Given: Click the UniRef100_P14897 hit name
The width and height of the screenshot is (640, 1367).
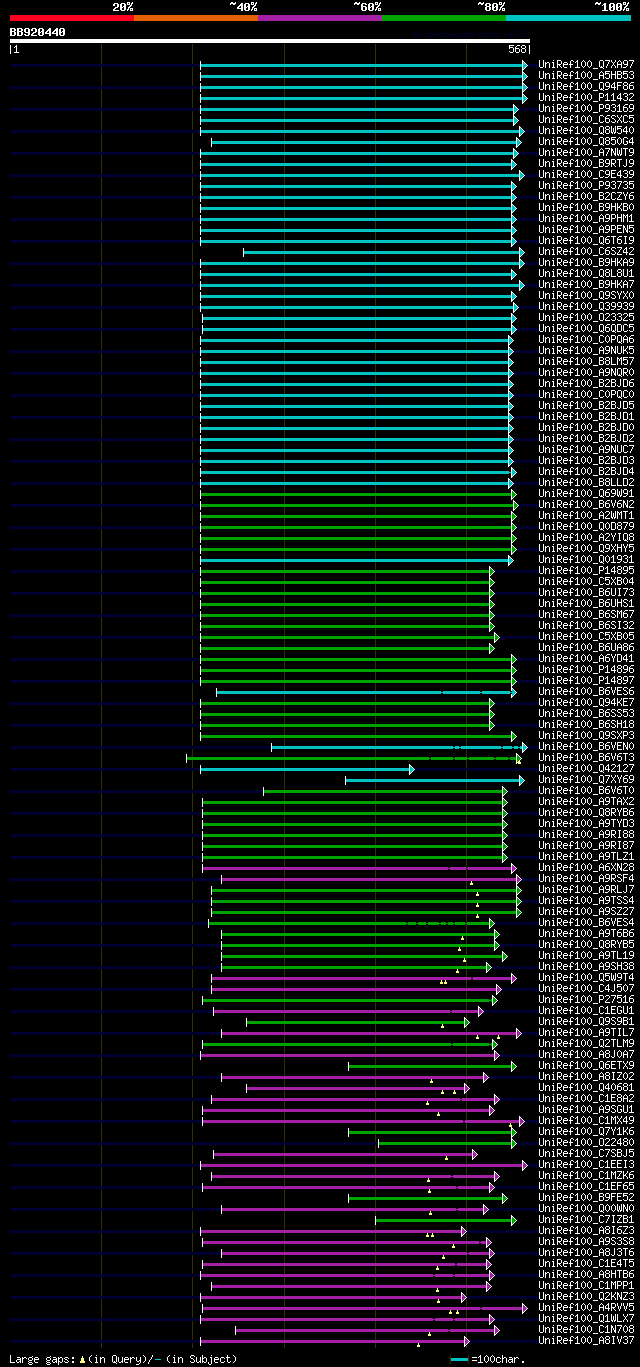Looking at the screenshot, I should coord(586,680).
